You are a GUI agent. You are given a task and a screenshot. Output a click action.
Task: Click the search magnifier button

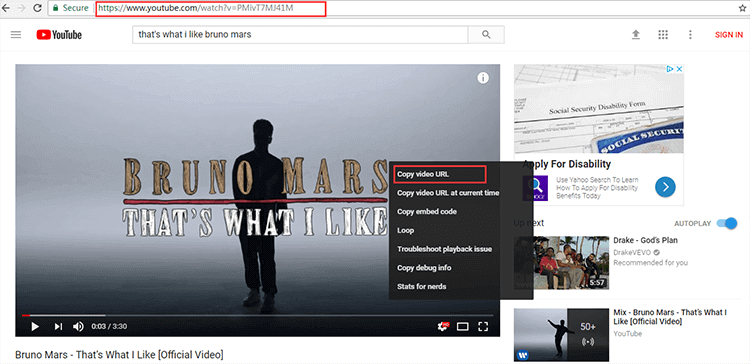[486, 34]
